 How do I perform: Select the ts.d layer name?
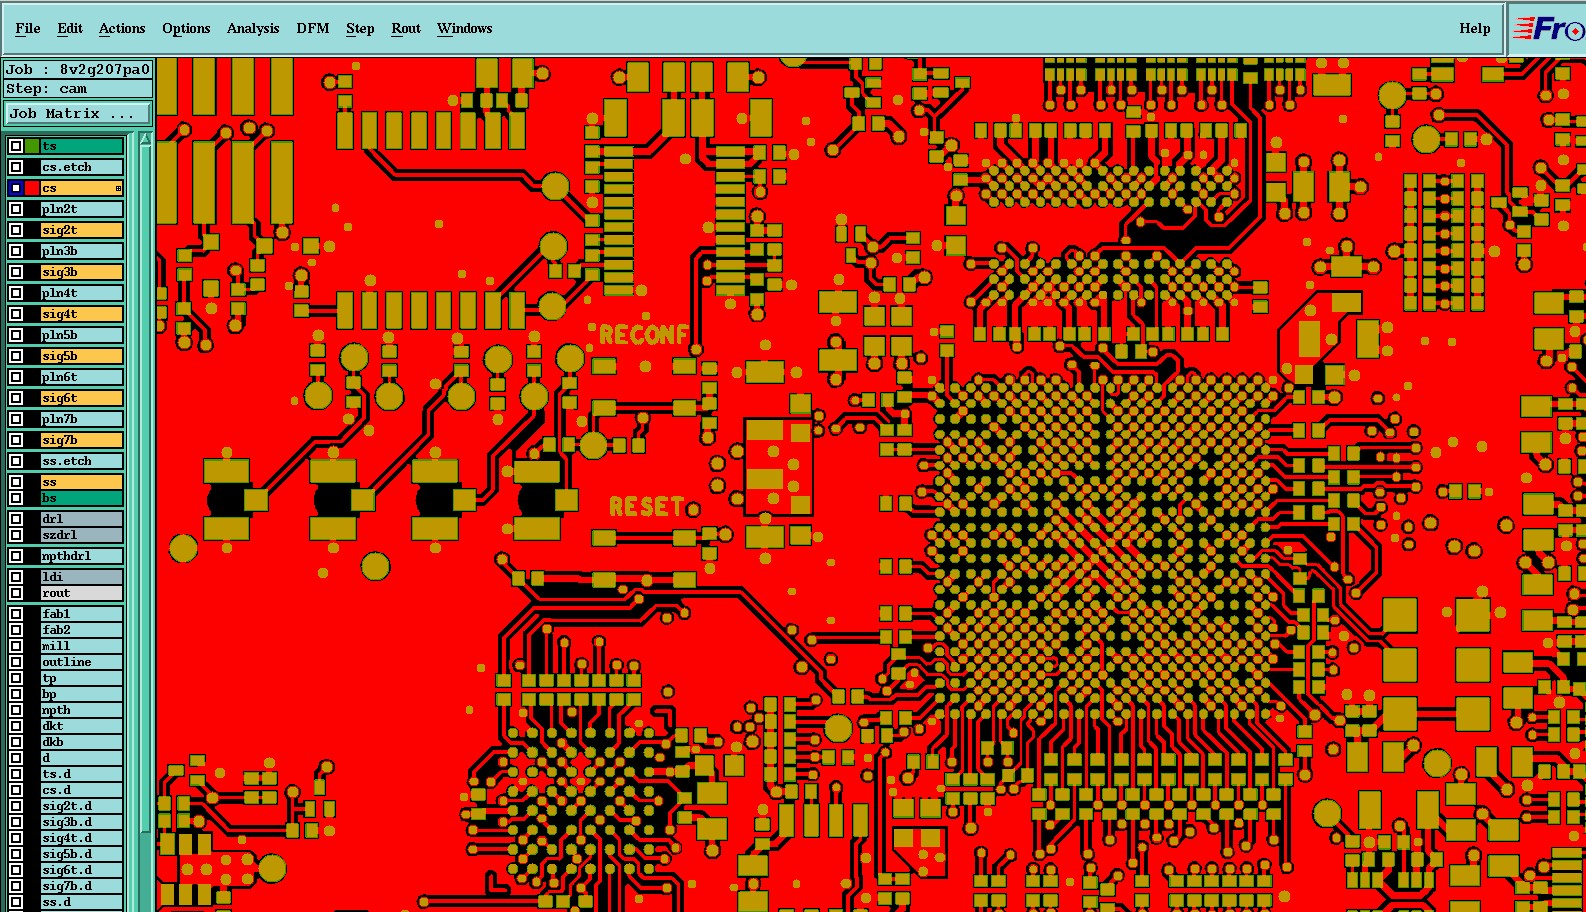click(82, 774)
